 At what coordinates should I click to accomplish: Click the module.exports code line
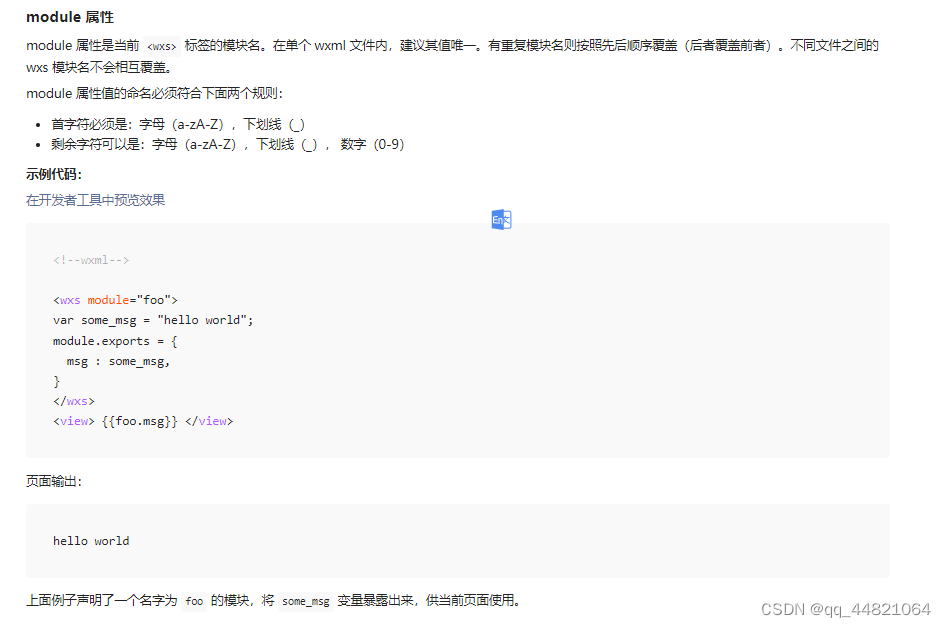tap(114, 339)
